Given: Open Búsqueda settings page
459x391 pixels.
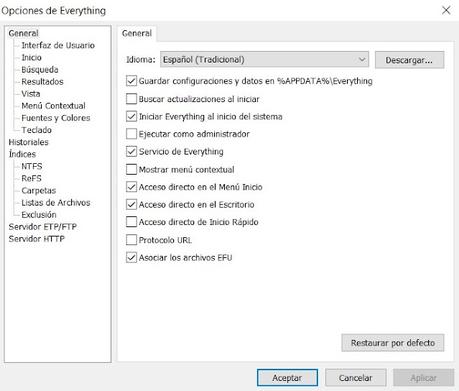Looking at the screenshot, I should point(40,69).
